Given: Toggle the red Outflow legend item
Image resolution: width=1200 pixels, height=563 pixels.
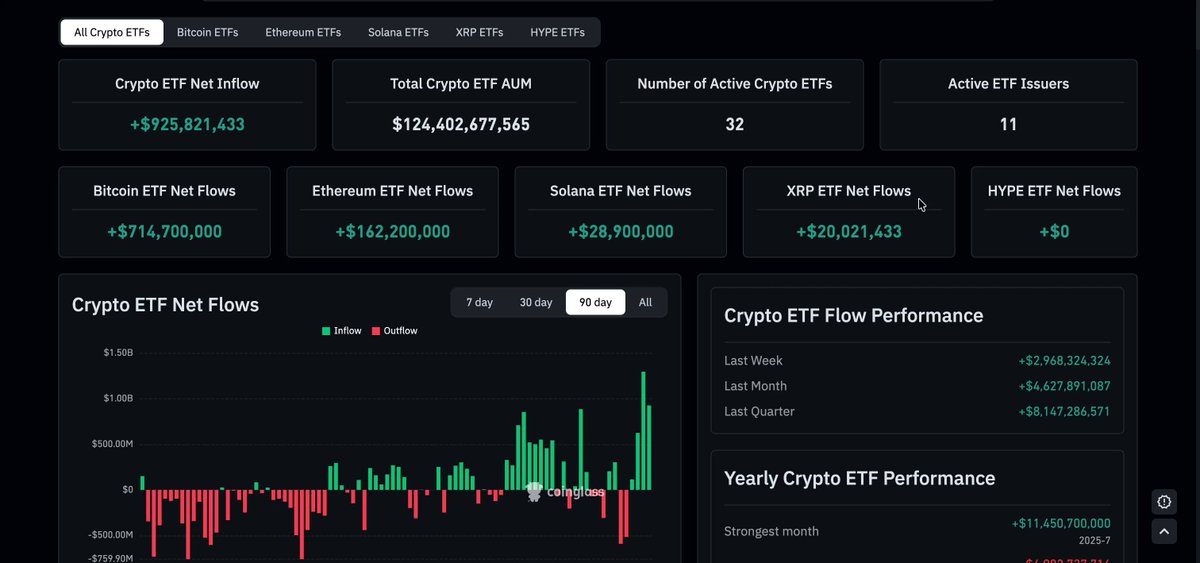Looking at the screenshot, I should pyautogui.click(x=395, y=331).
